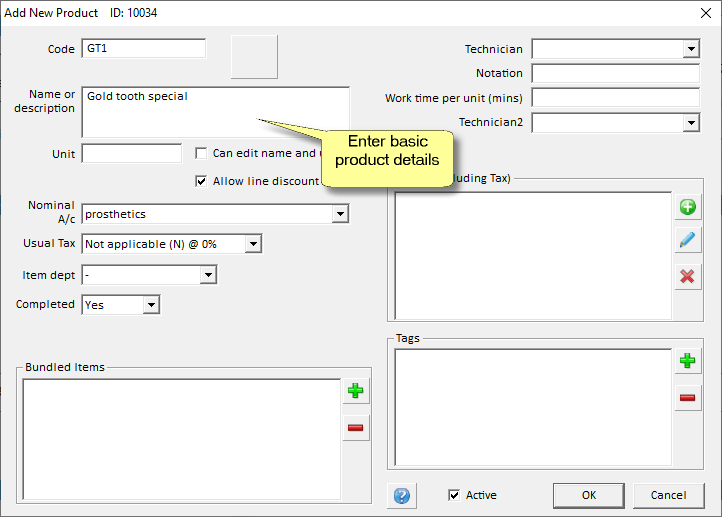Delete price entry with red X icon

click(x=688, y=277)
